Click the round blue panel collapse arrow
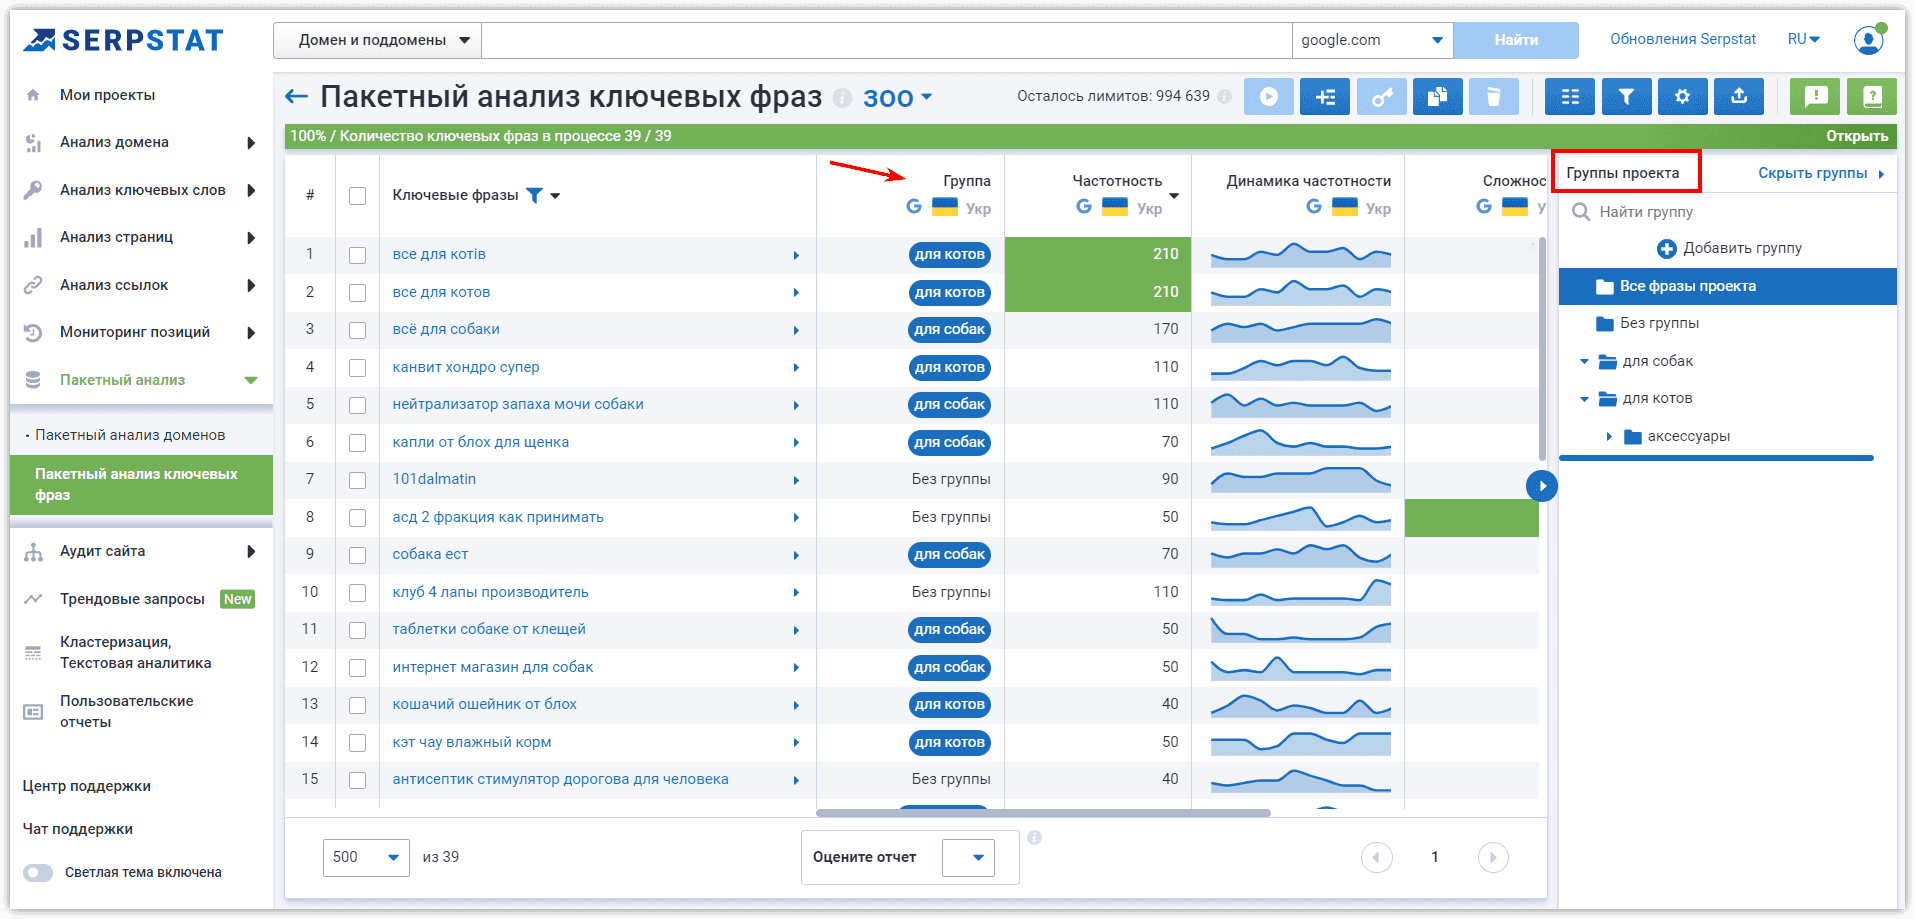1915x919 pixels. tap(1542, 486)
